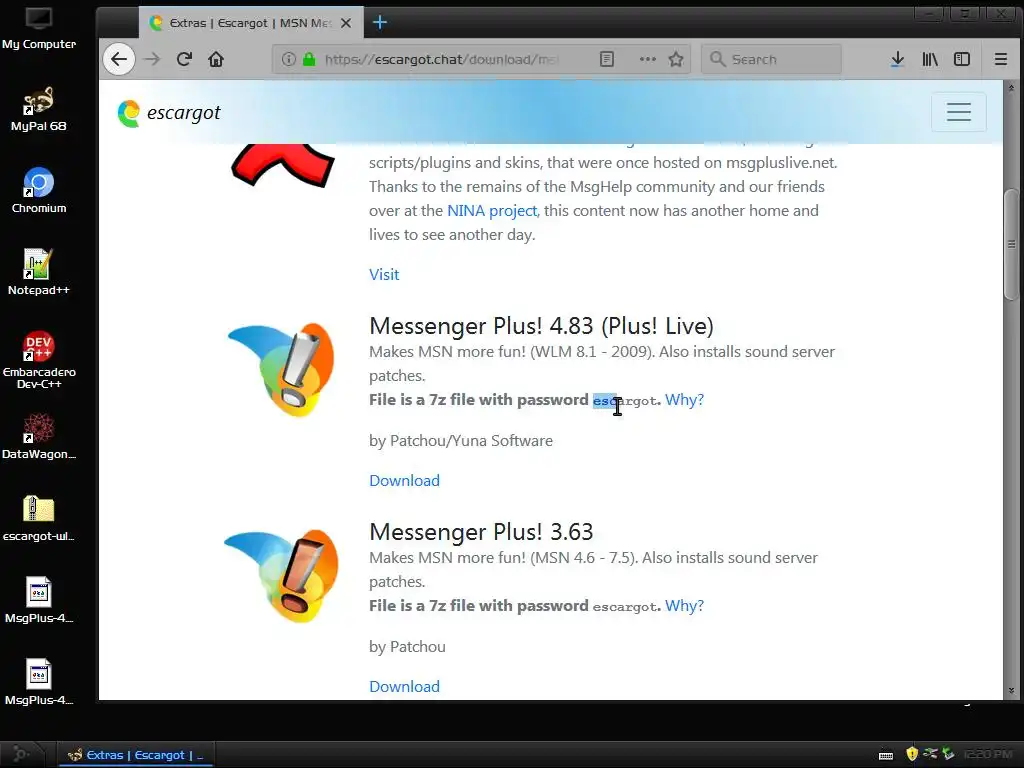Open site information icon in address bar

coord(289,59)
